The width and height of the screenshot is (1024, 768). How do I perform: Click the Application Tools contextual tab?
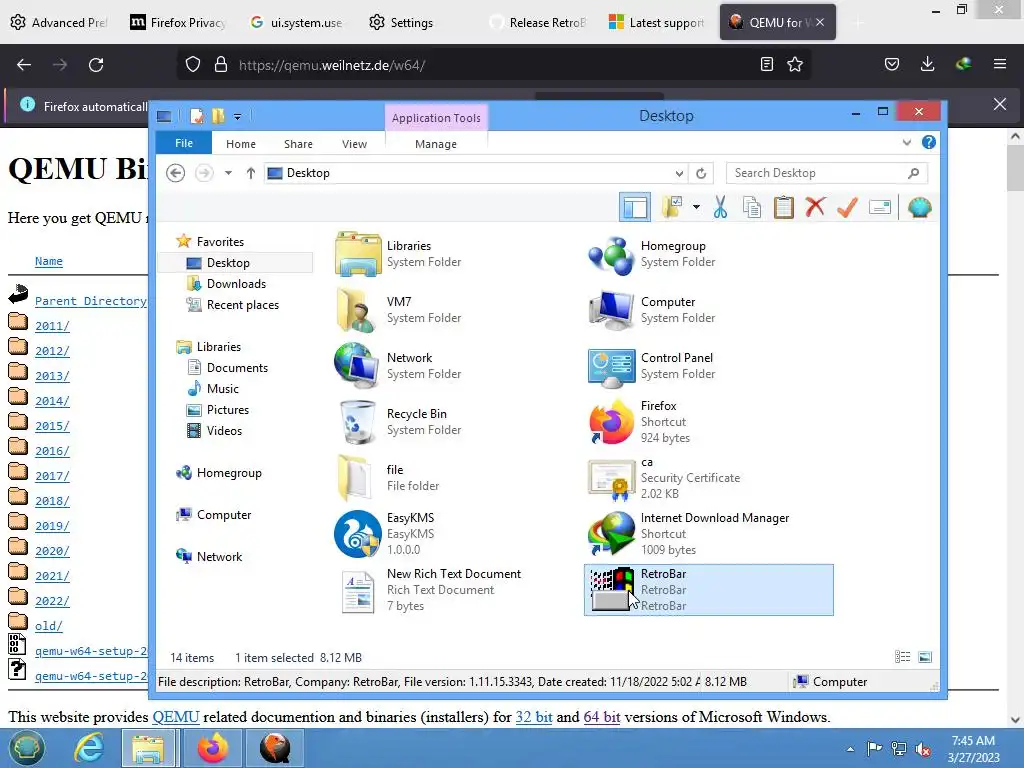[x=436, y=118]
